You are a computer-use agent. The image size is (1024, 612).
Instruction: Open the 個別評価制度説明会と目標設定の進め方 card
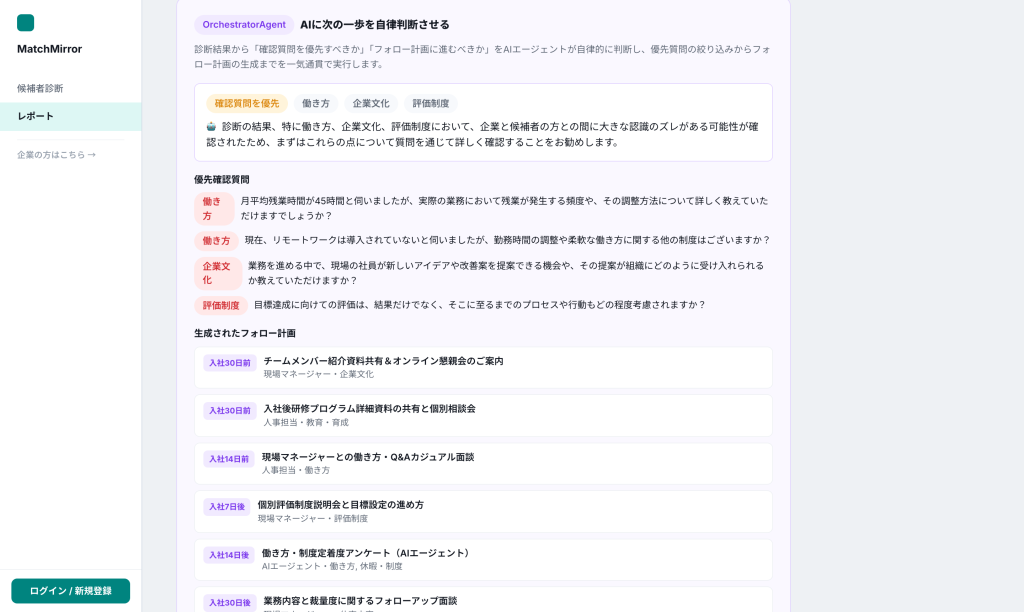(483, 511)
